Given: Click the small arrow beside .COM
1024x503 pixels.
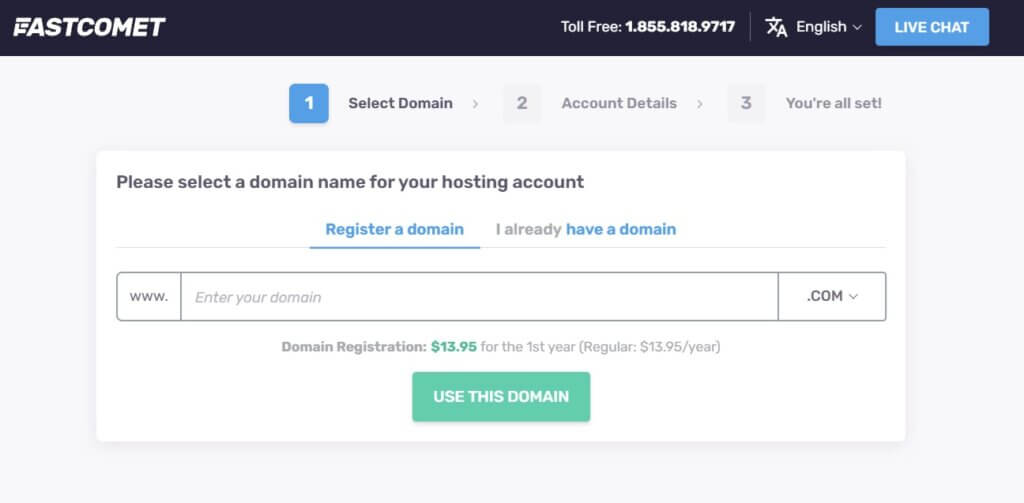Looking at the screenshot, I should (x=853, y=297).
